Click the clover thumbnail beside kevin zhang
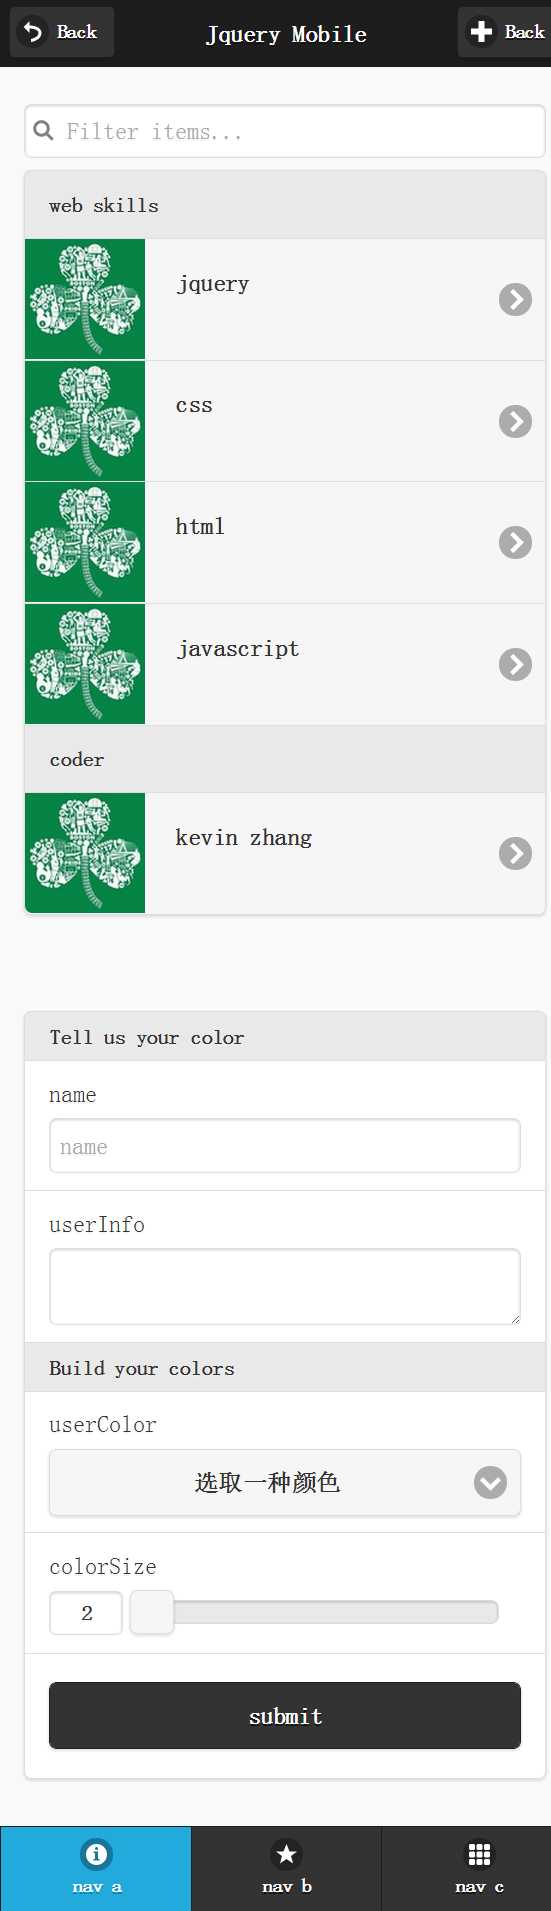 [85, 853]
